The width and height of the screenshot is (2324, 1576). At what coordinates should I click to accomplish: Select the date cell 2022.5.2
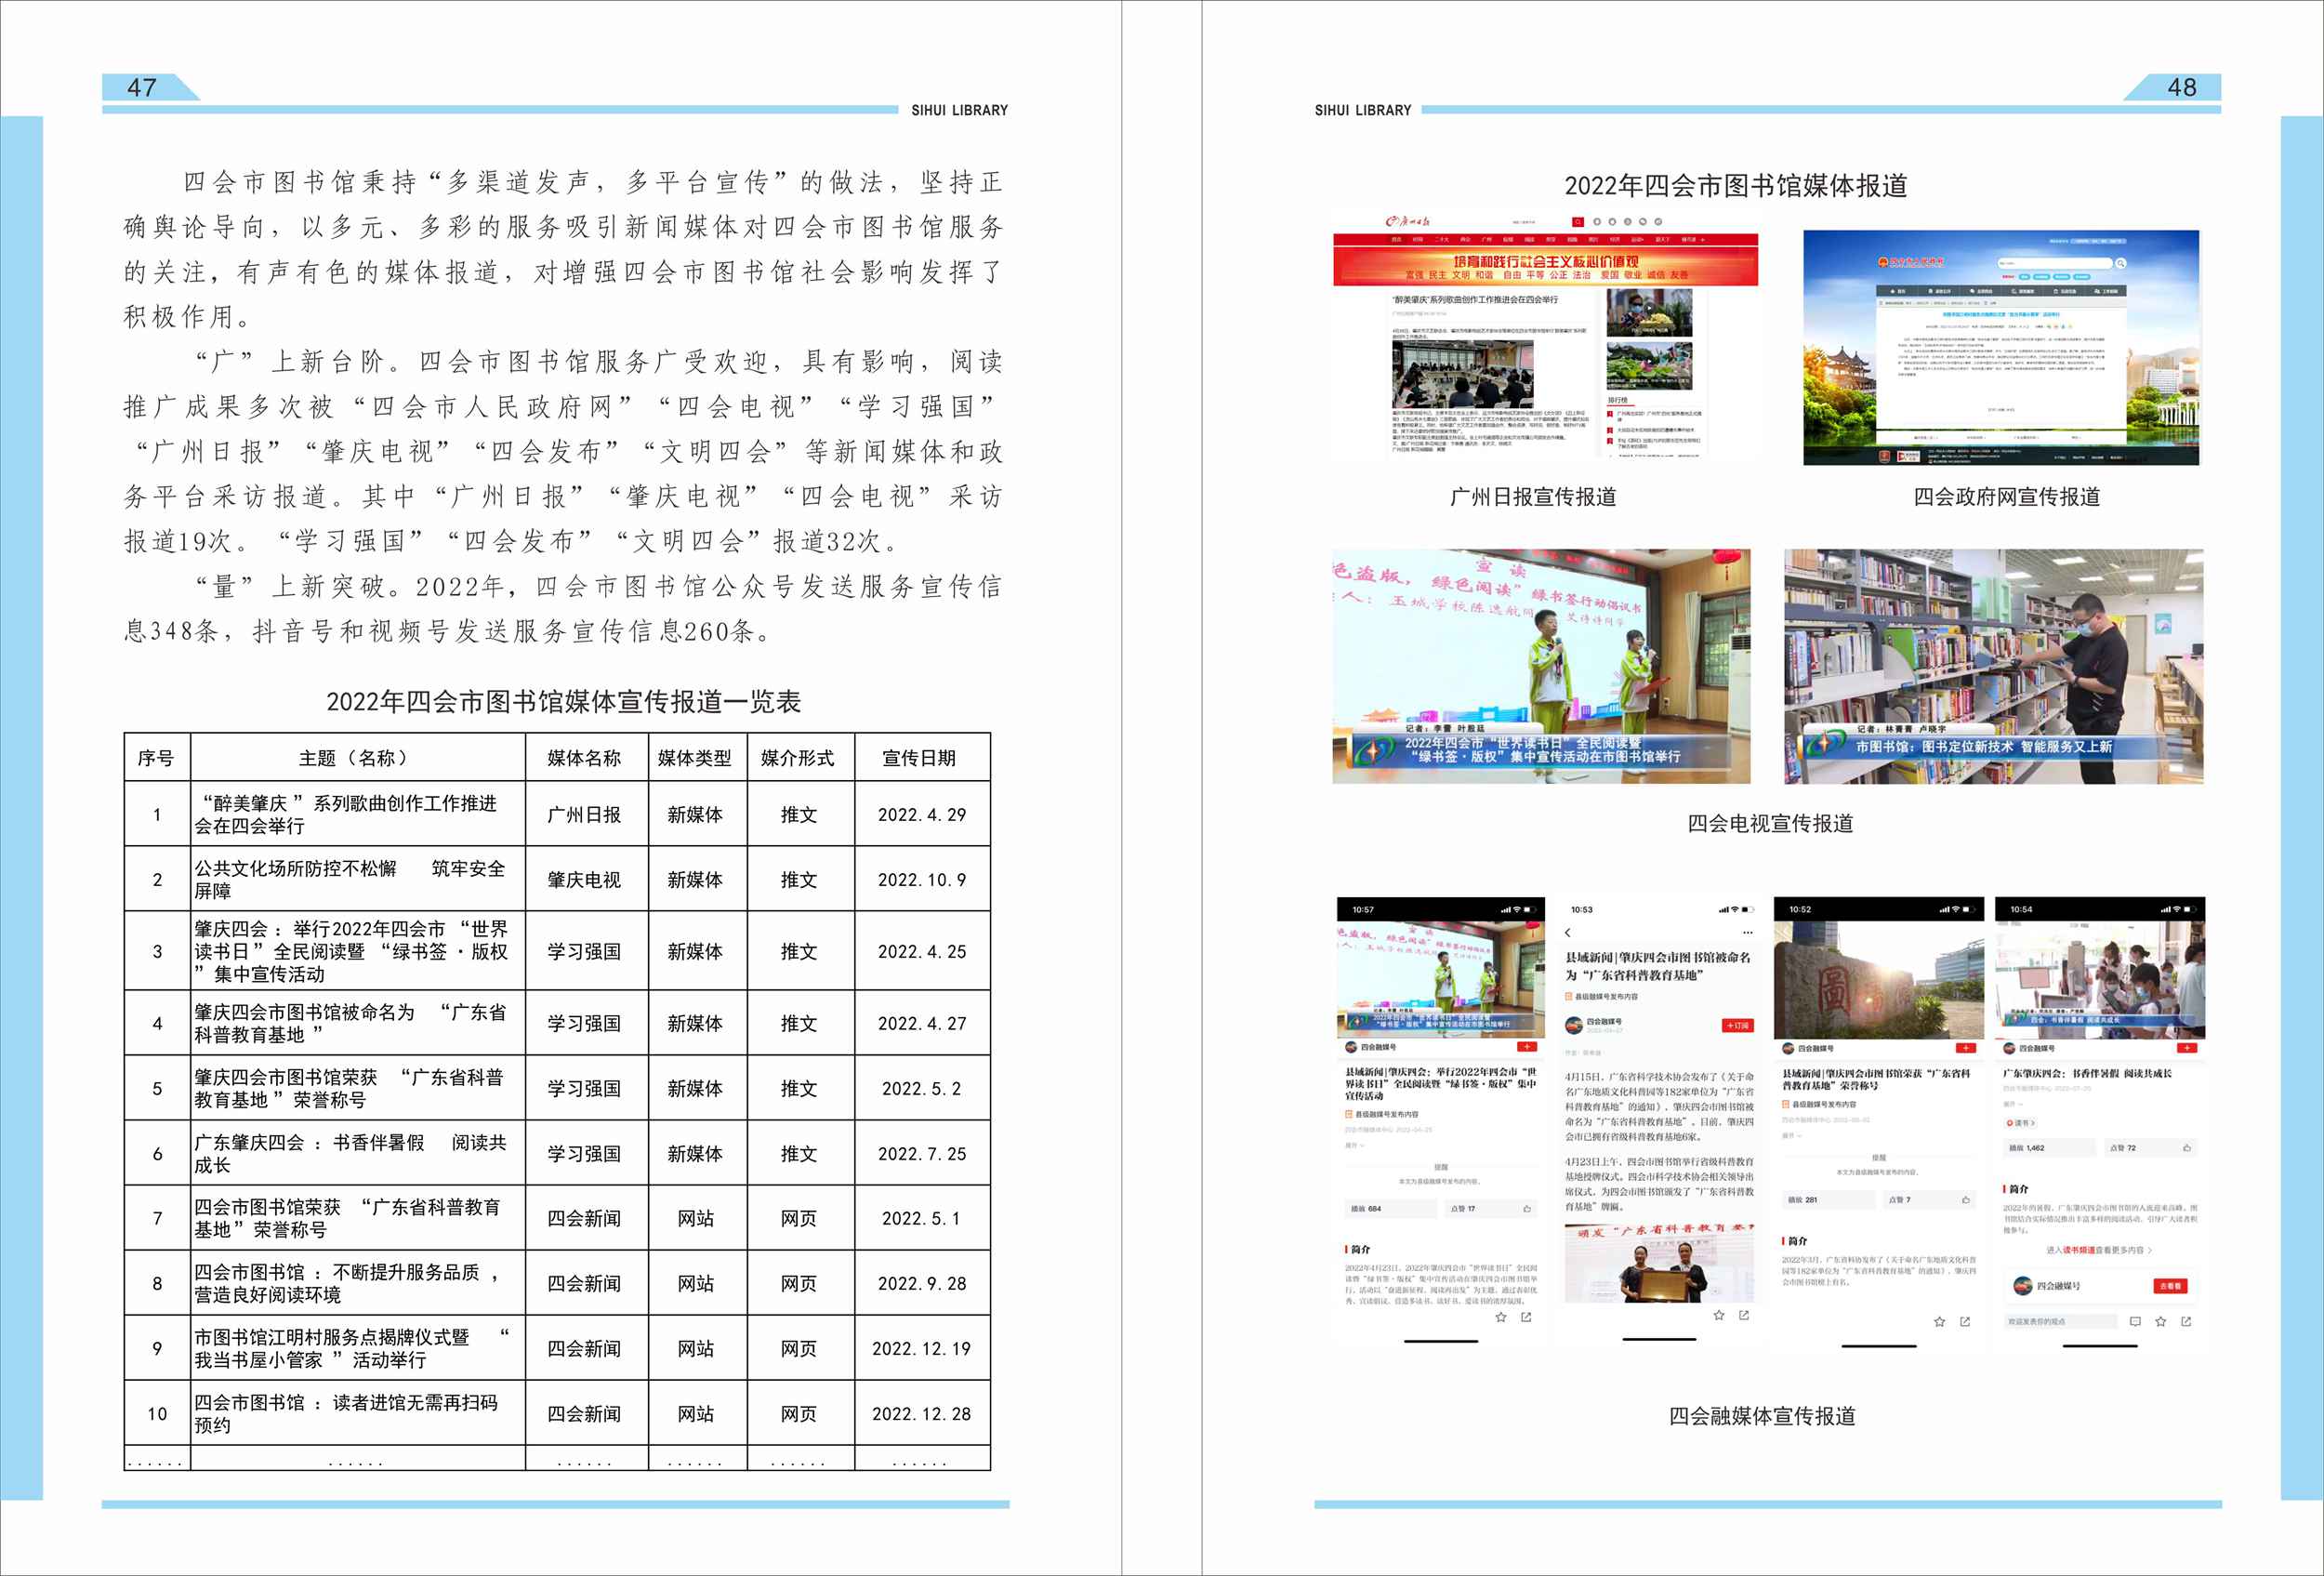click(x=922, y=1089)
